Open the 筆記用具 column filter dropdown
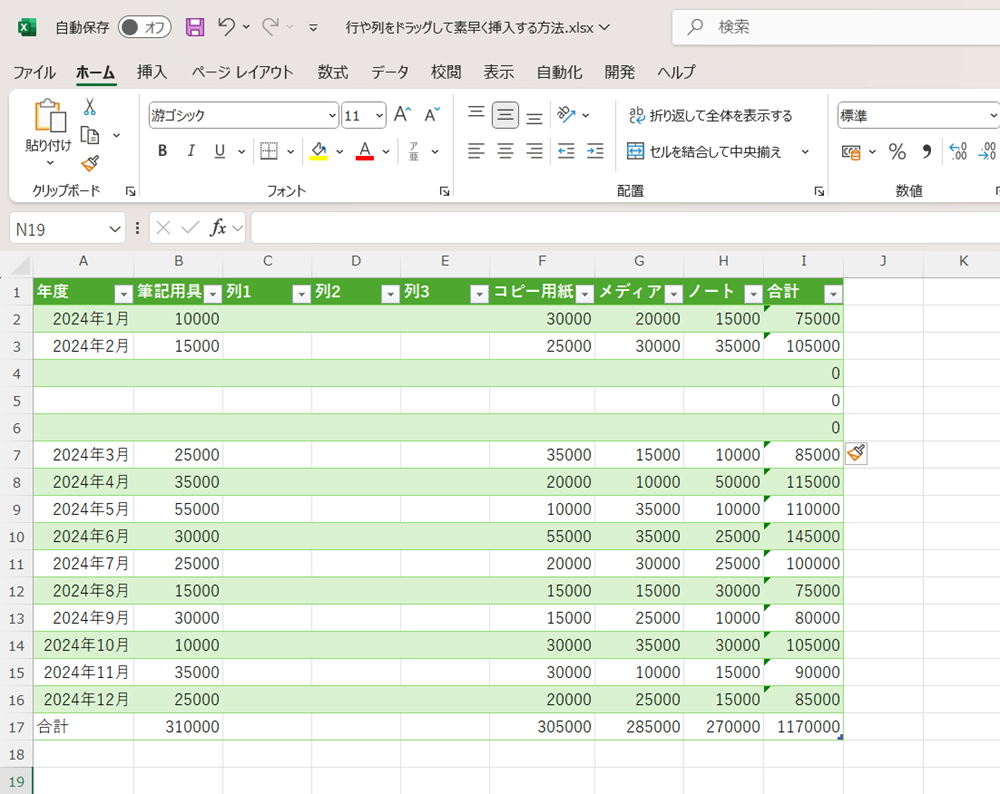 click(x=213, y=293)
